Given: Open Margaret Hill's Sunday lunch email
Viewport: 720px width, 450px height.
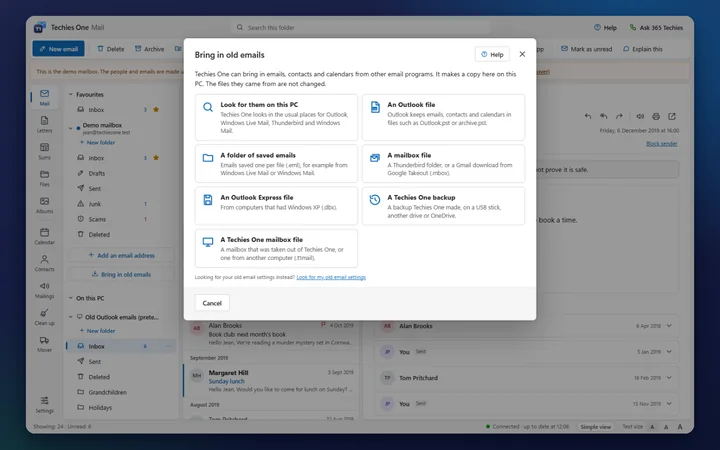Looking at the screenshot, I should (x=271, y=381).
